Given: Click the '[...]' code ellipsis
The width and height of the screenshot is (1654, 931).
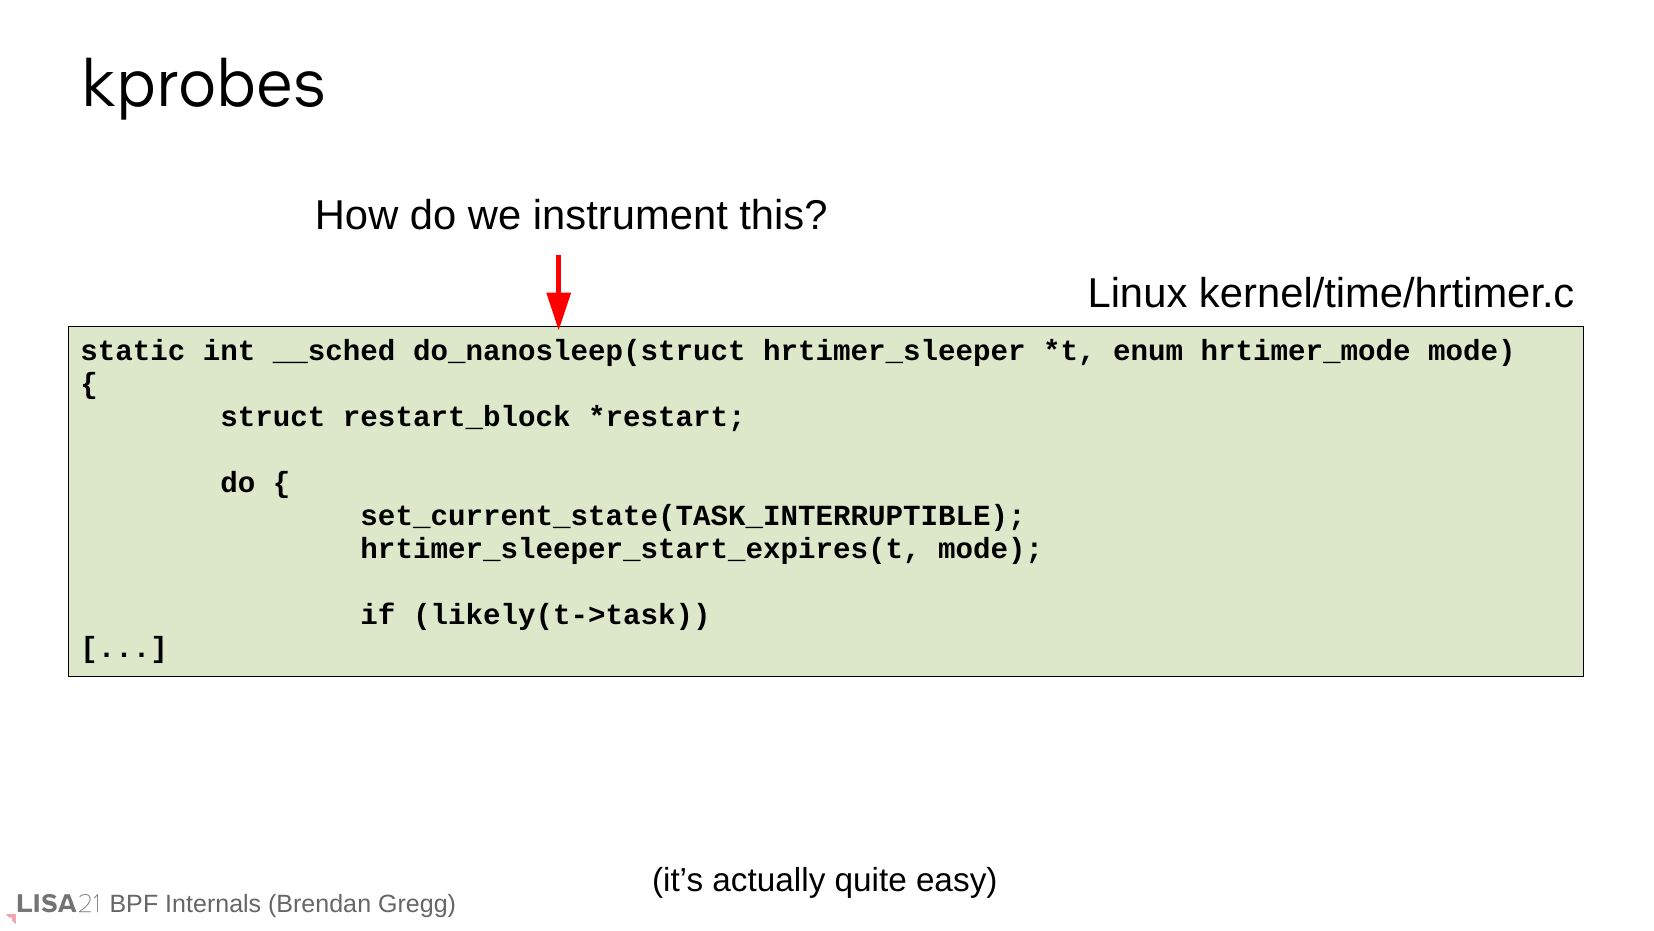Looking at the screenshot, I should 123,649.
